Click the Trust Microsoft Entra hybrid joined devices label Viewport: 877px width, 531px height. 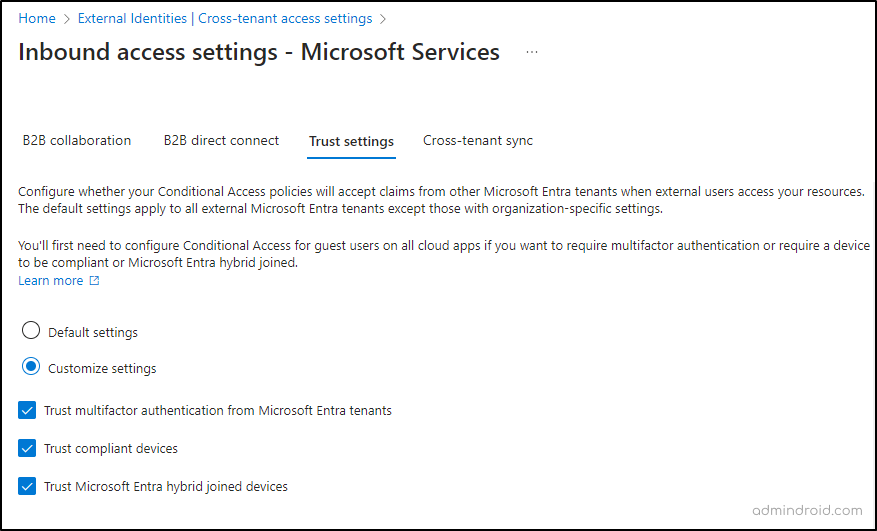point(166,486)
